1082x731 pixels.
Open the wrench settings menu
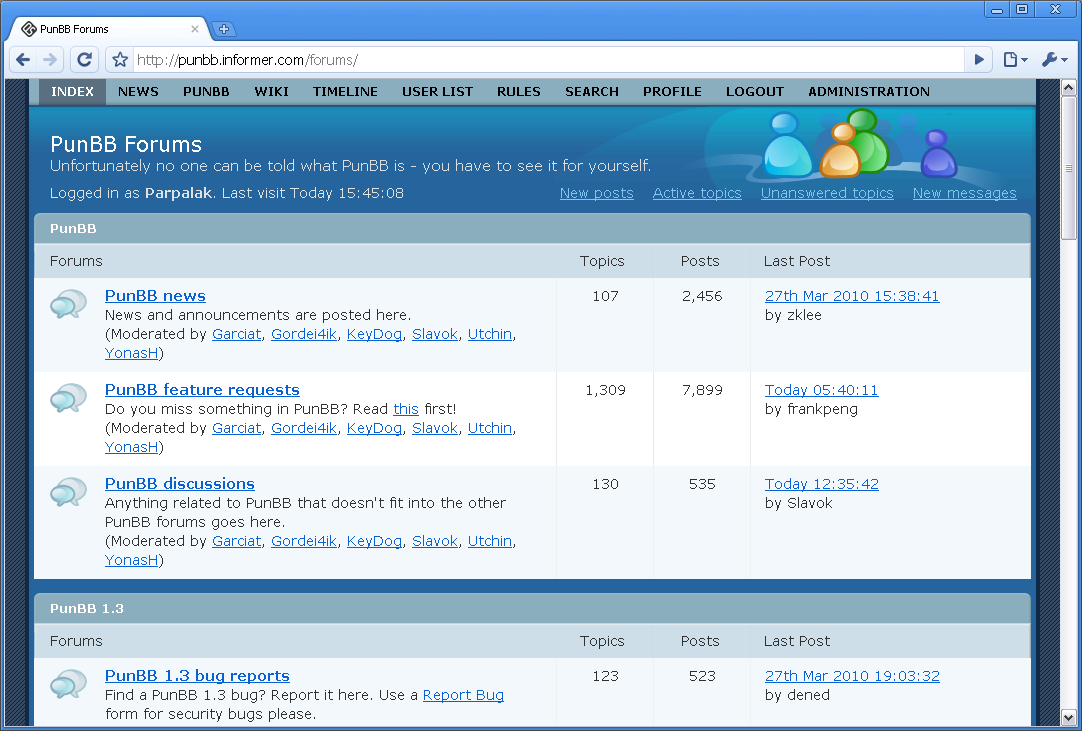[1054, 60]
